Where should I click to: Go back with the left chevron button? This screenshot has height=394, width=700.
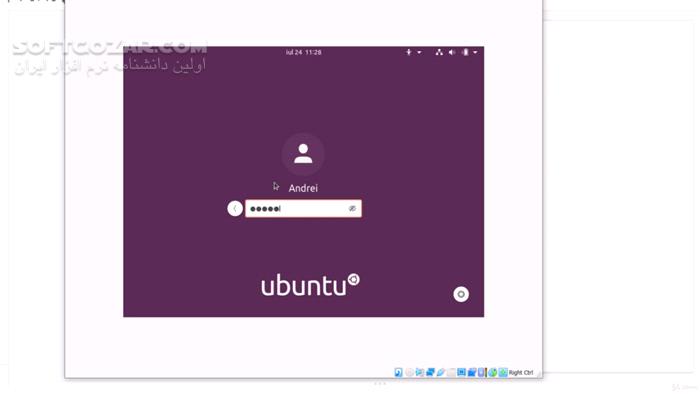[235, 208]
